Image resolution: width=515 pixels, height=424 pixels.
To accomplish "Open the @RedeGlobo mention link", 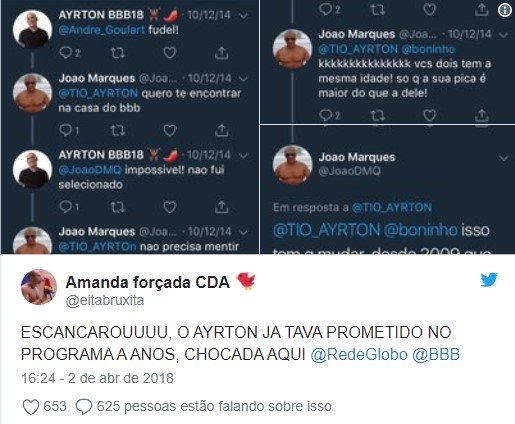I will (359, 354).
